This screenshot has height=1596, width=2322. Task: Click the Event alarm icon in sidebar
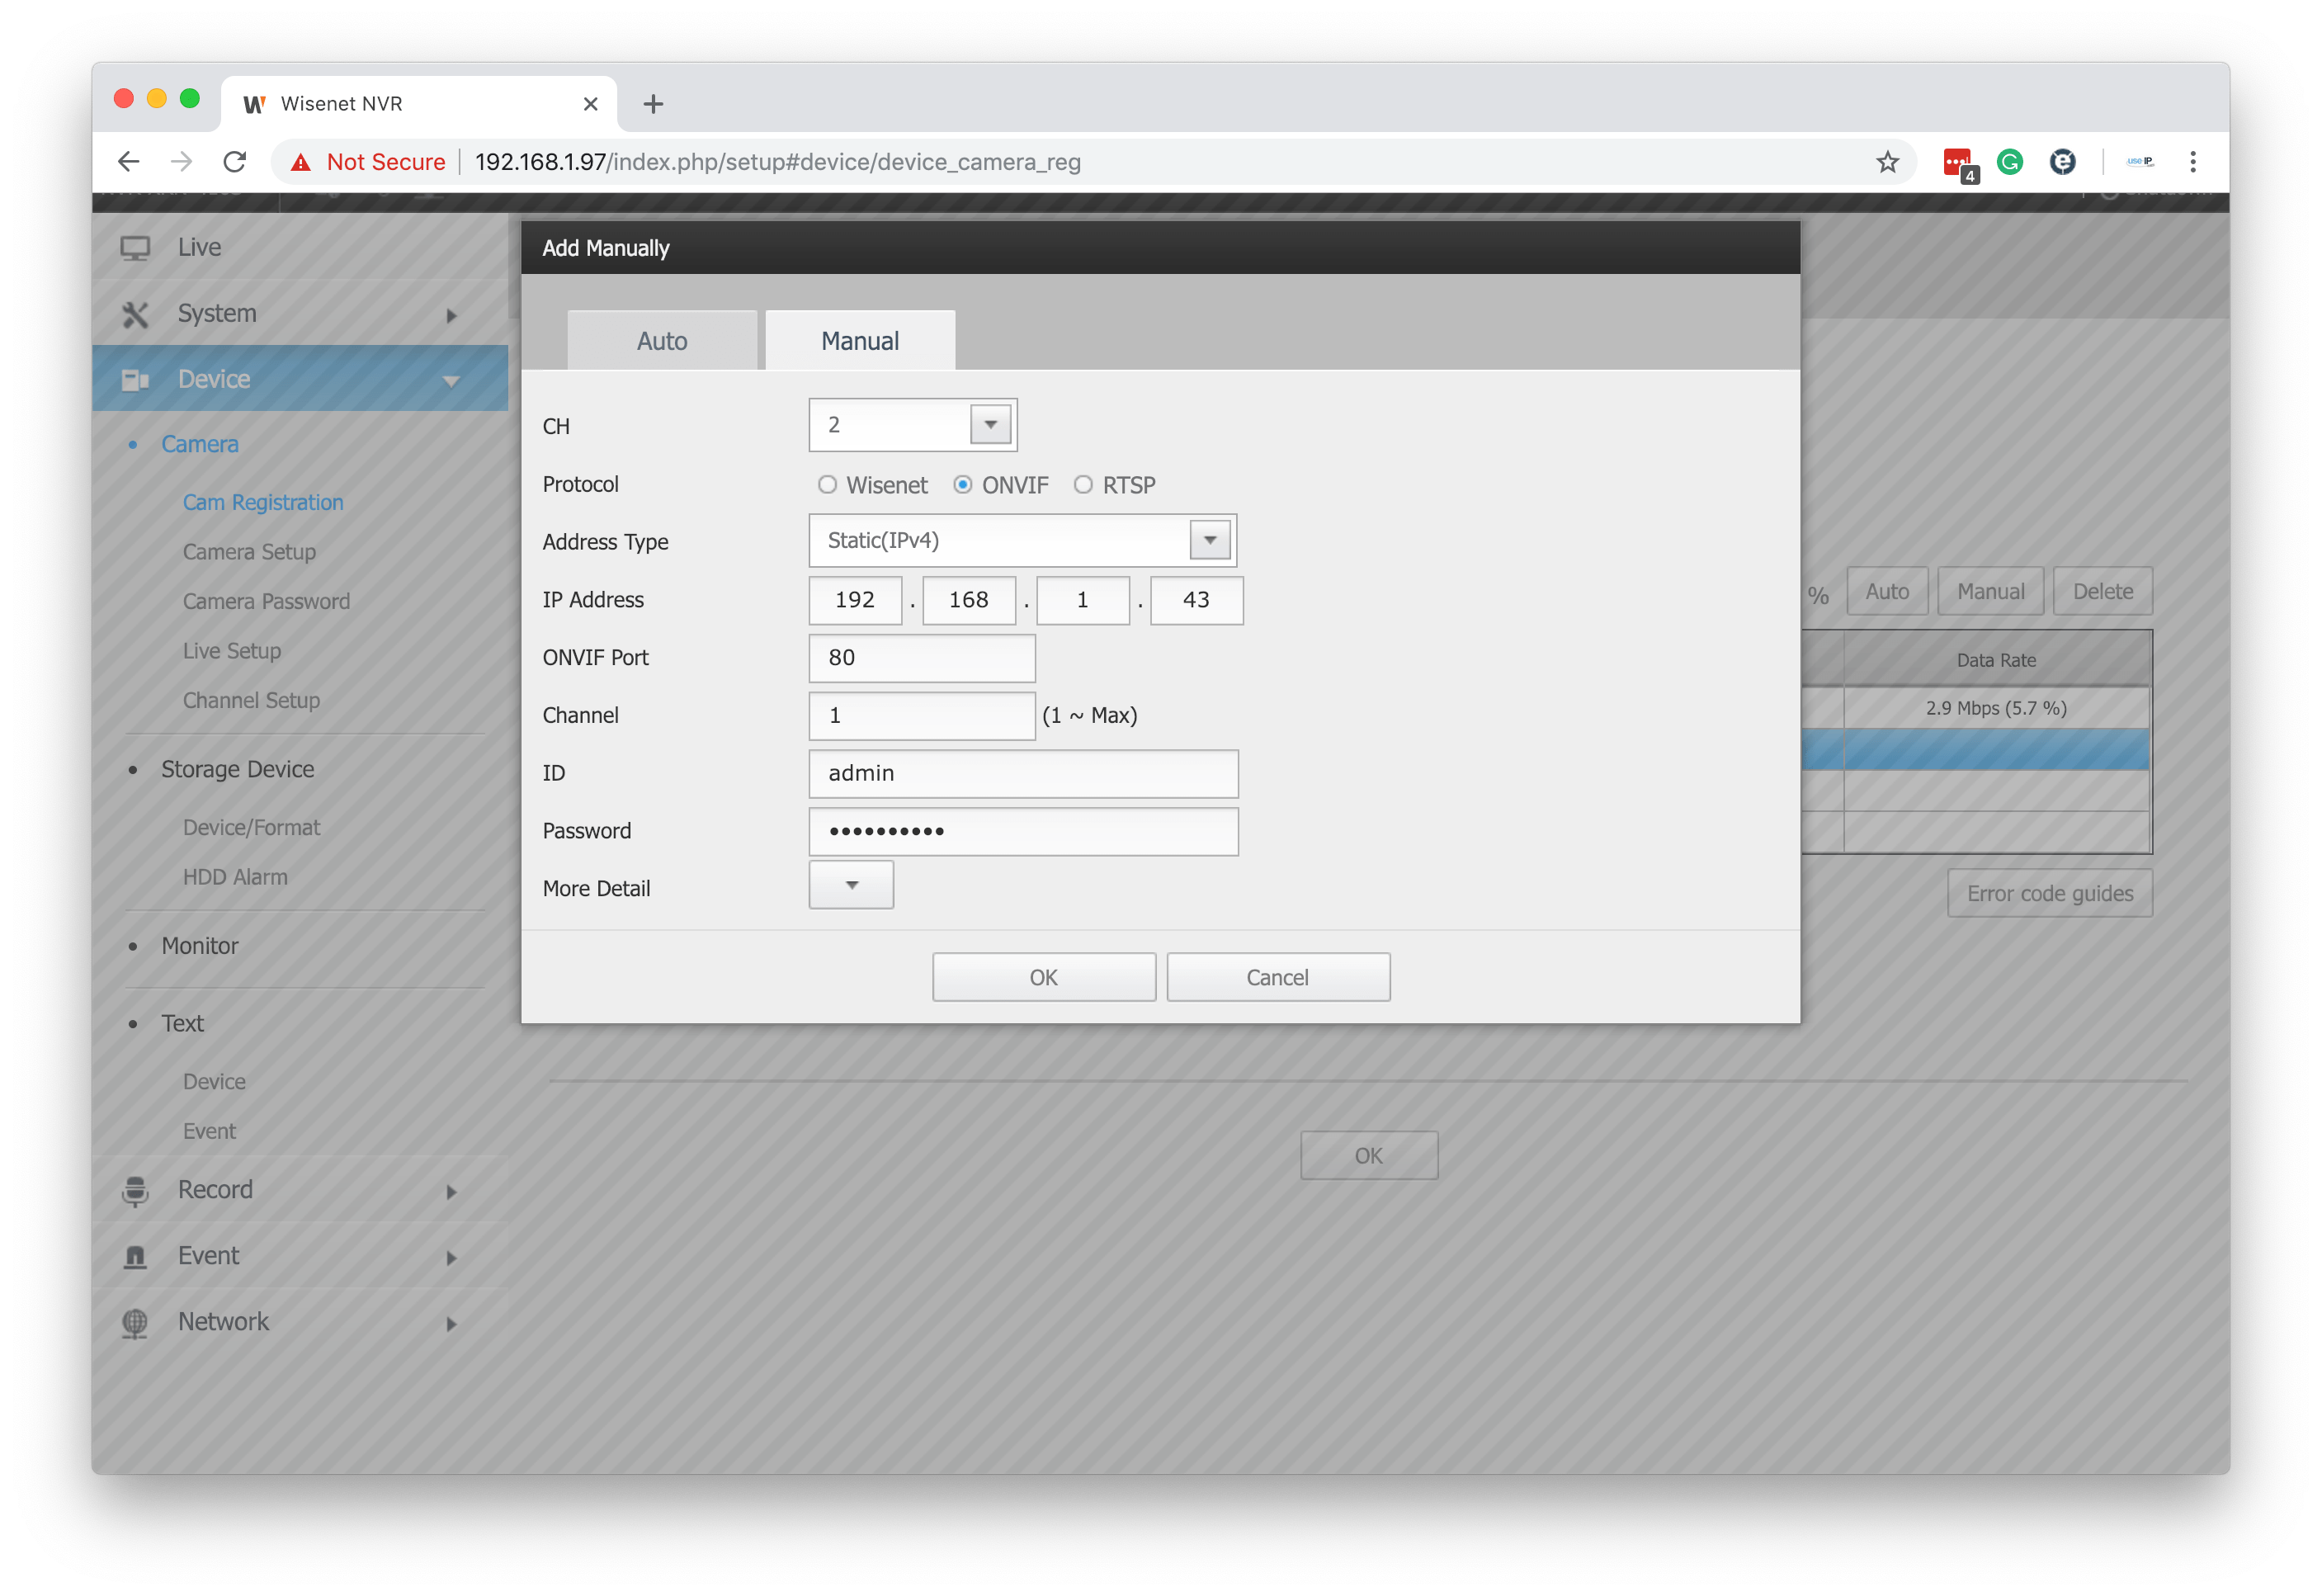(x=135, y=1257)
